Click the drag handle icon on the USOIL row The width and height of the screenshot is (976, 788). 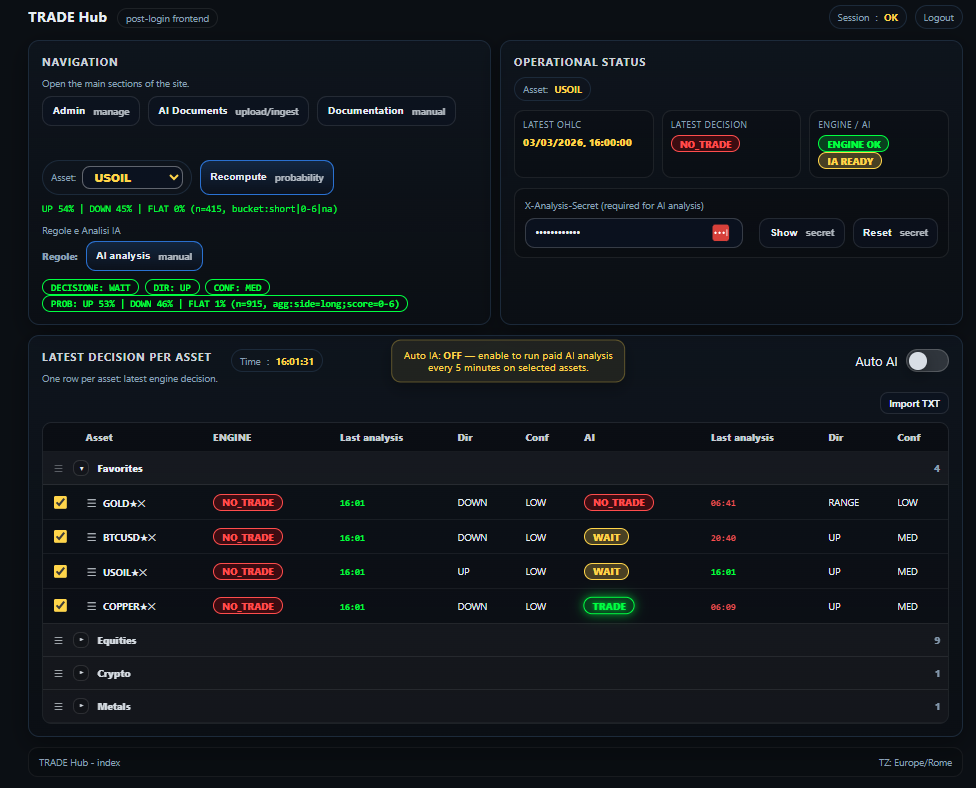point(91,571)
